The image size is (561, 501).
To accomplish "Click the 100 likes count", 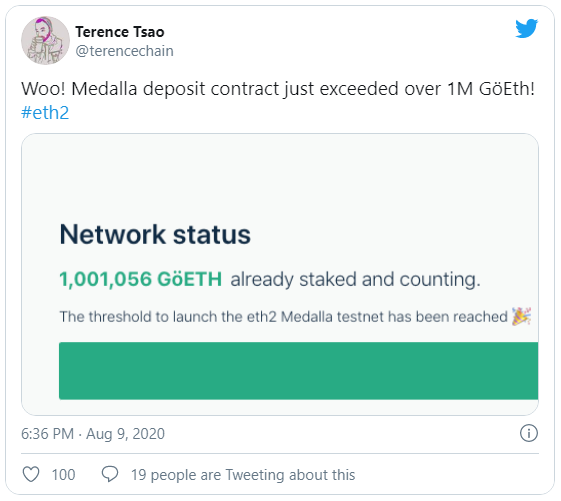I will pyautogui.click(x=63, y=475).
